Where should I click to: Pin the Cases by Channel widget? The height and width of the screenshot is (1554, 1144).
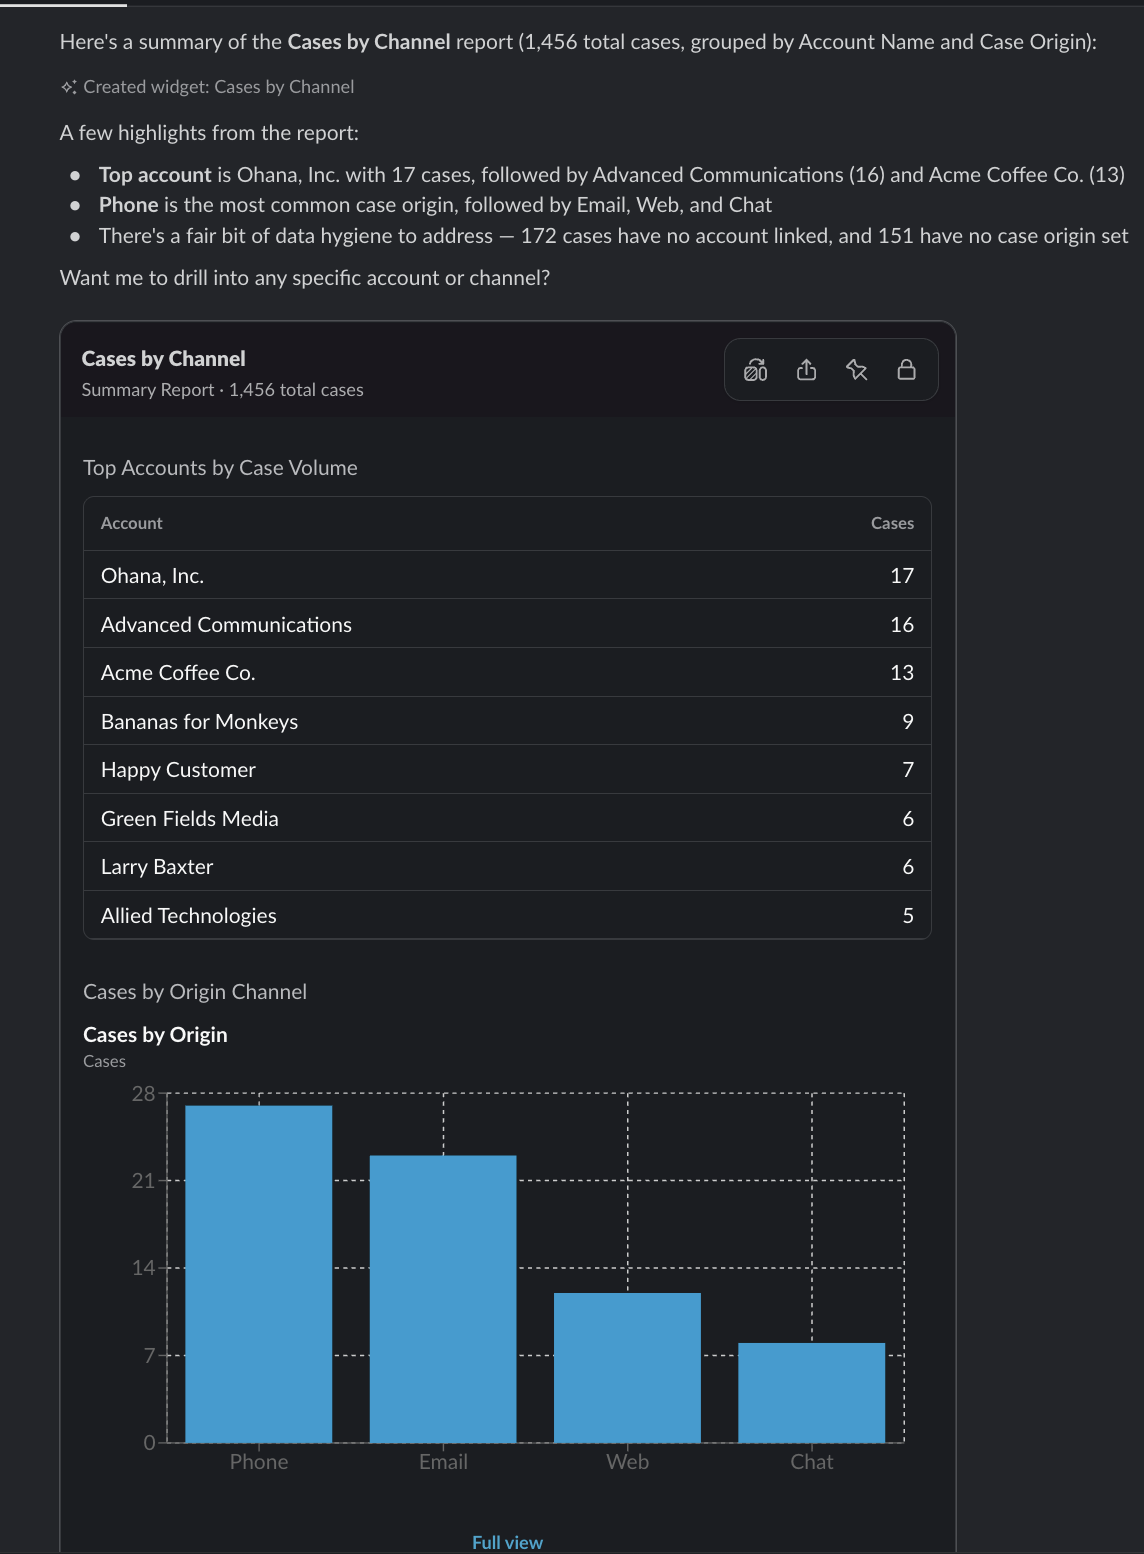(856, 370)
